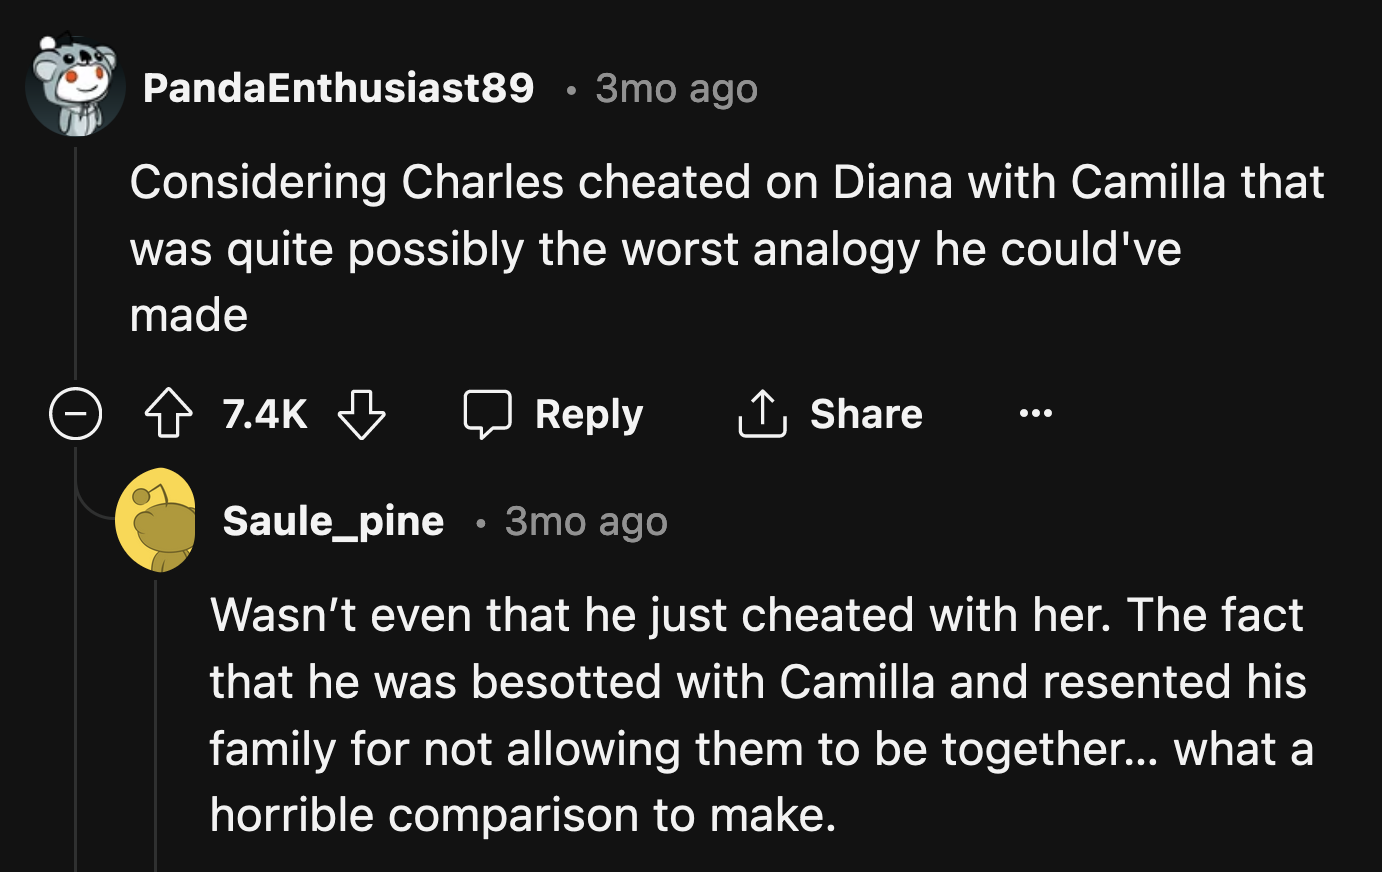This screenshot has height=872, width=1382.
Task: Toggle the upvote arrow off the comment
Action: pyautogui.click(x=168, y=413)
